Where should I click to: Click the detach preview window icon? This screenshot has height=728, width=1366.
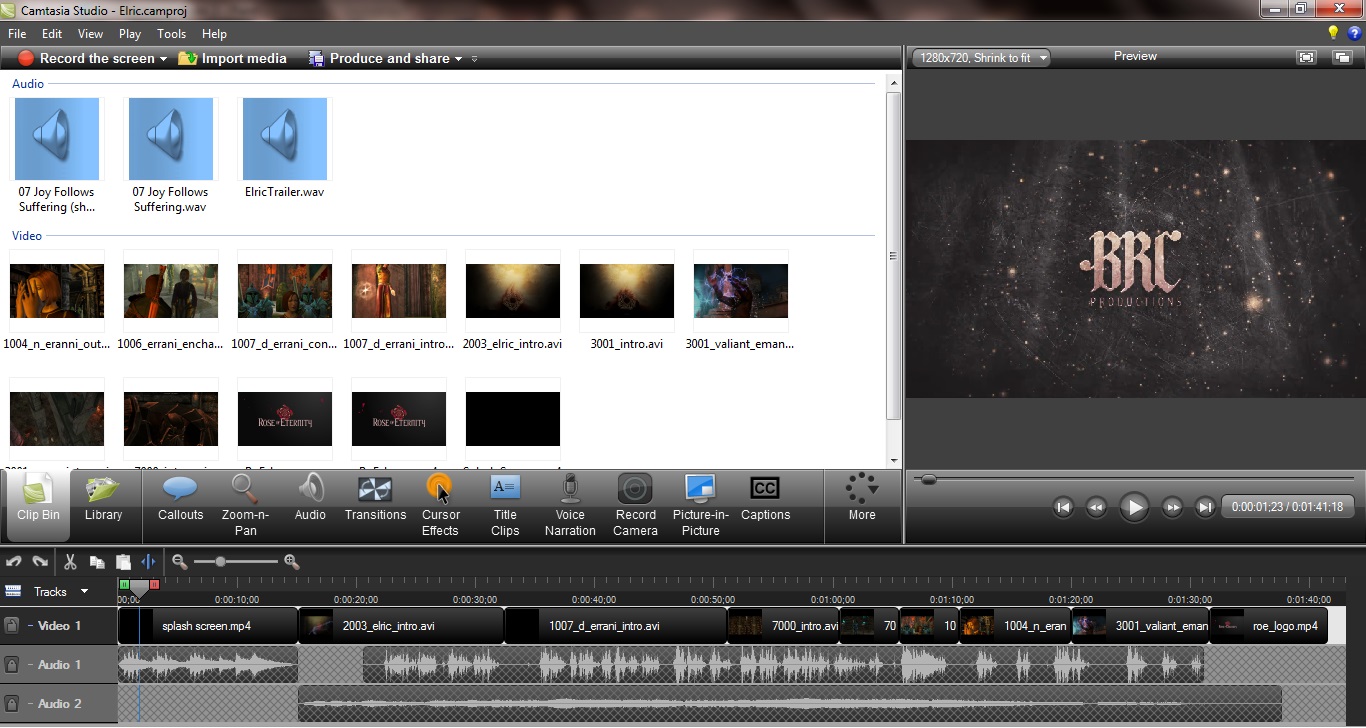pyautogui.click(x=1342, y=57)
